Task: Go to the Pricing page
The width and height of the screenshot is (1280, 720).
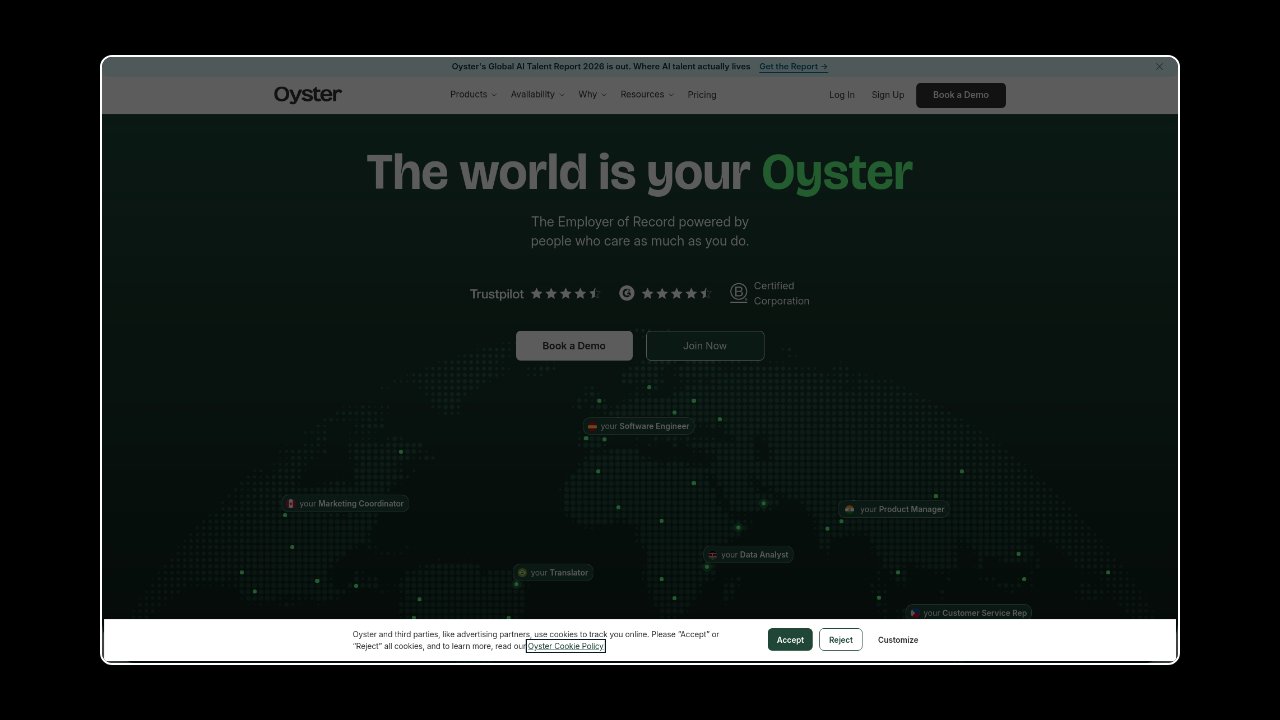Action: pyautogui.click(x=702, y=95)
